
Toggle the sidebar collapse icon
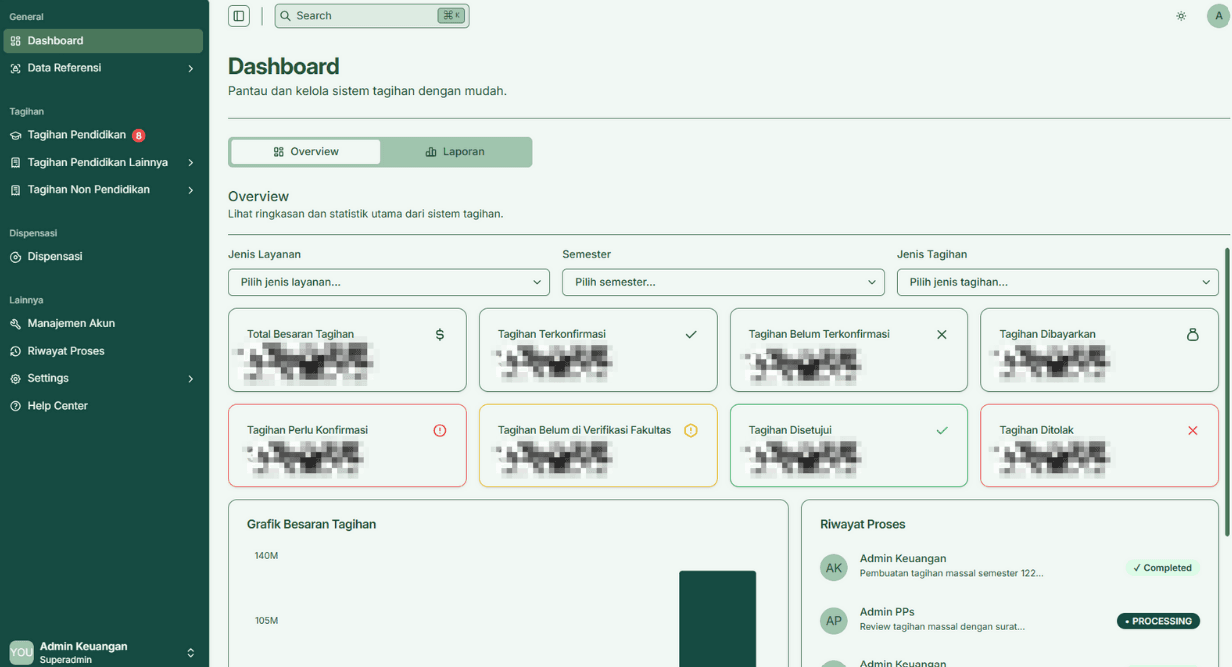tap(238, 16)
